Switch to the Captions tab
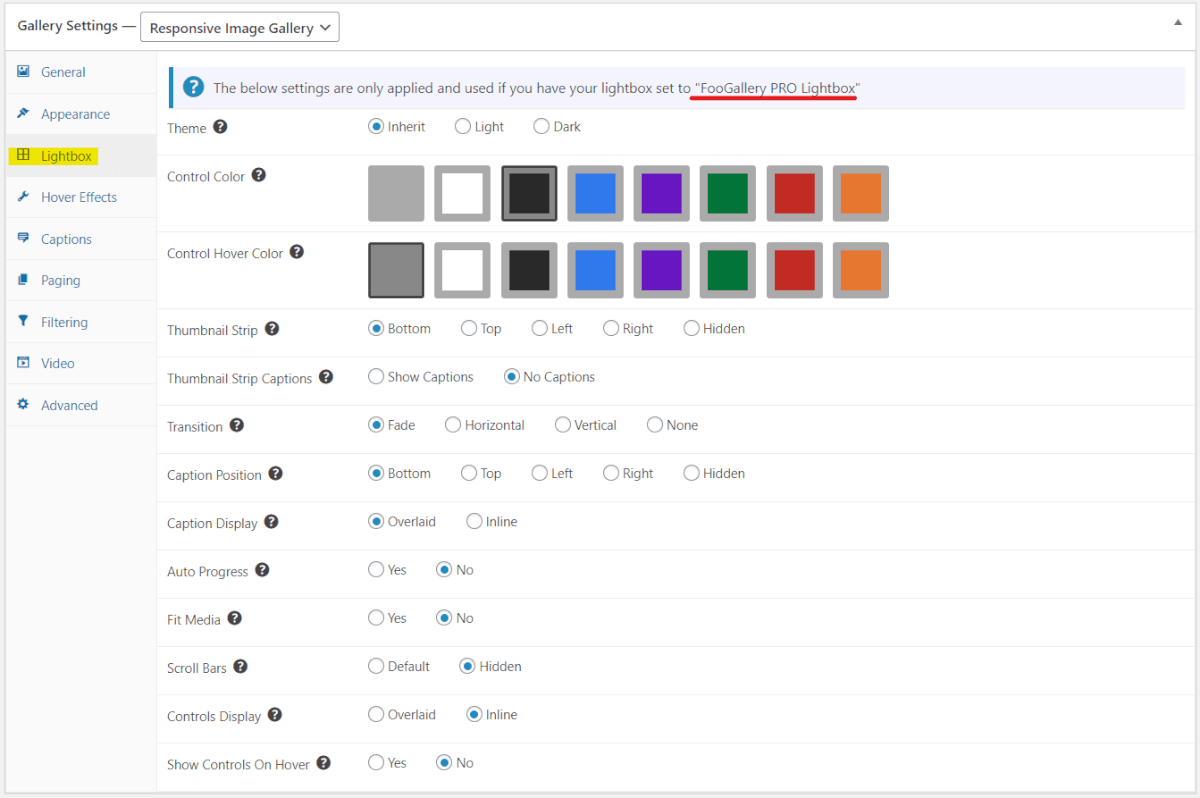The height and width of the screenshot is (798, 1200). pos(81,239)
